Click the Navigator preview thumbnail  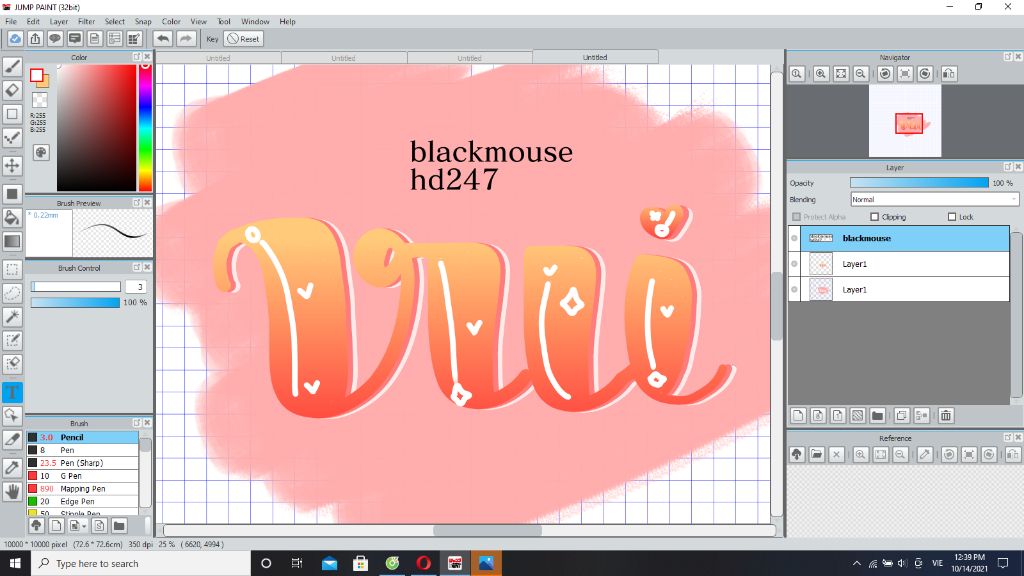[x=905, y=121]
